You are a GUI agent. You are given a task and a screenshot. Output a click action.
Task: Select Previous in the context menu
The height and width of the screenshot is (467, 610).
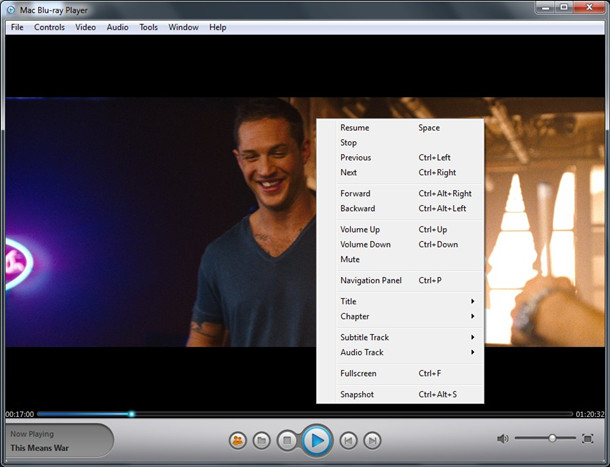point(400,158)
